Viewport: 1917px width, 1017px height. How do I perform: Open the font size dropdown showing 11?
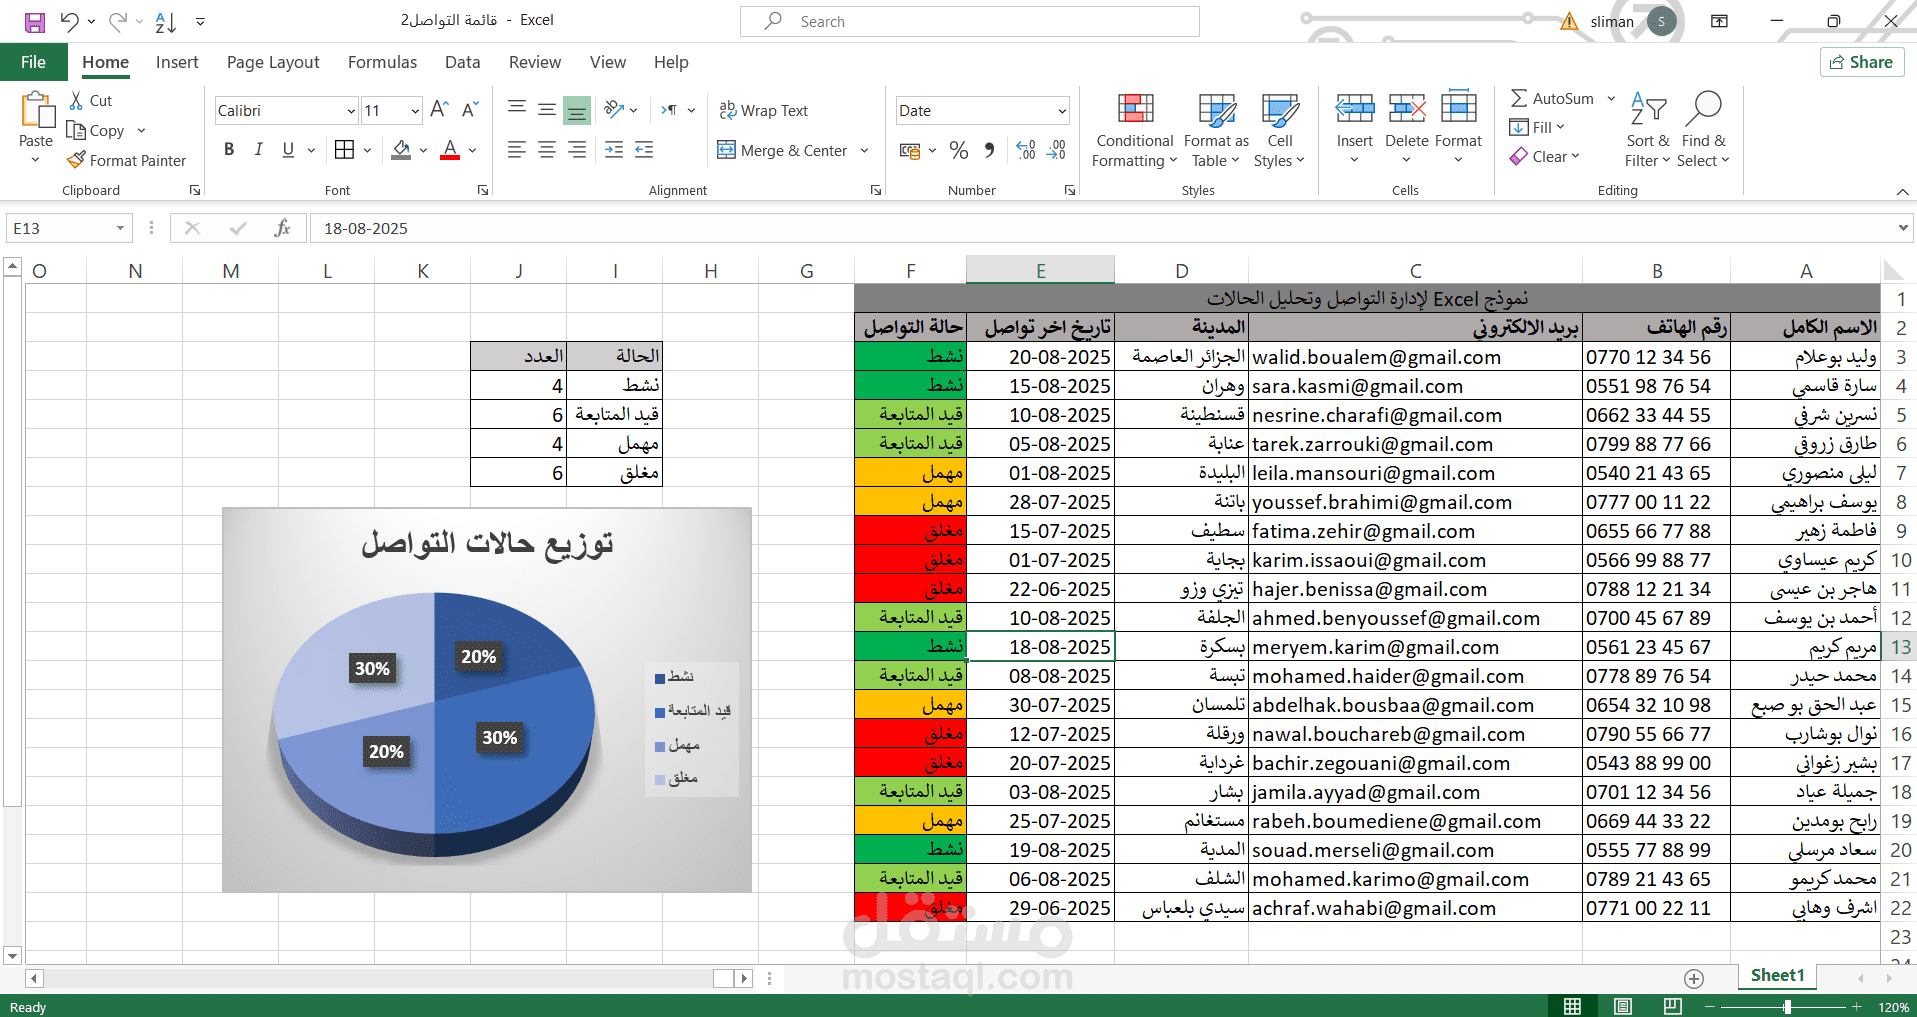415,111
